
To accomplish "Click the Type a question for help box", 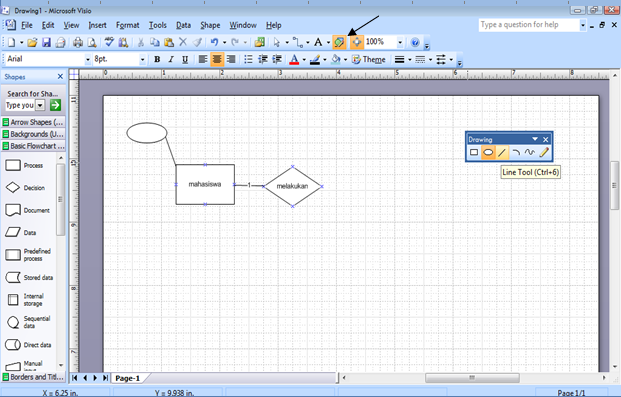I will point(529,25).
